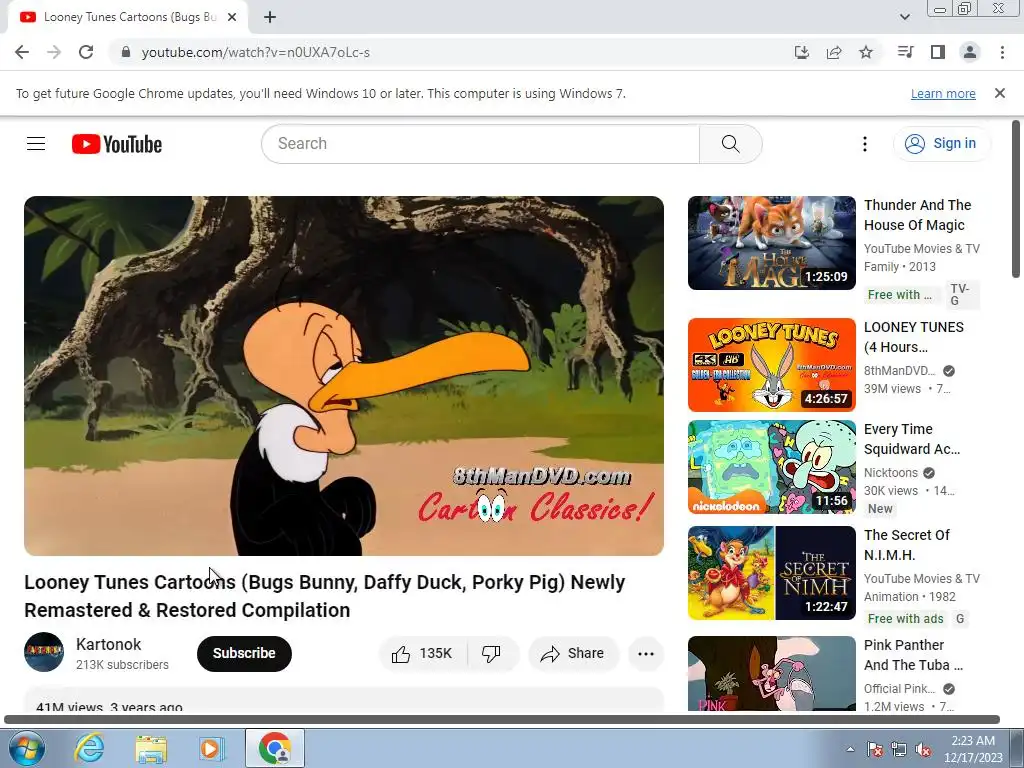Image resolution: width=1024 pixels, height=768 pixels.
Task: Click the URL in the address bar
Action: (256, 52)
